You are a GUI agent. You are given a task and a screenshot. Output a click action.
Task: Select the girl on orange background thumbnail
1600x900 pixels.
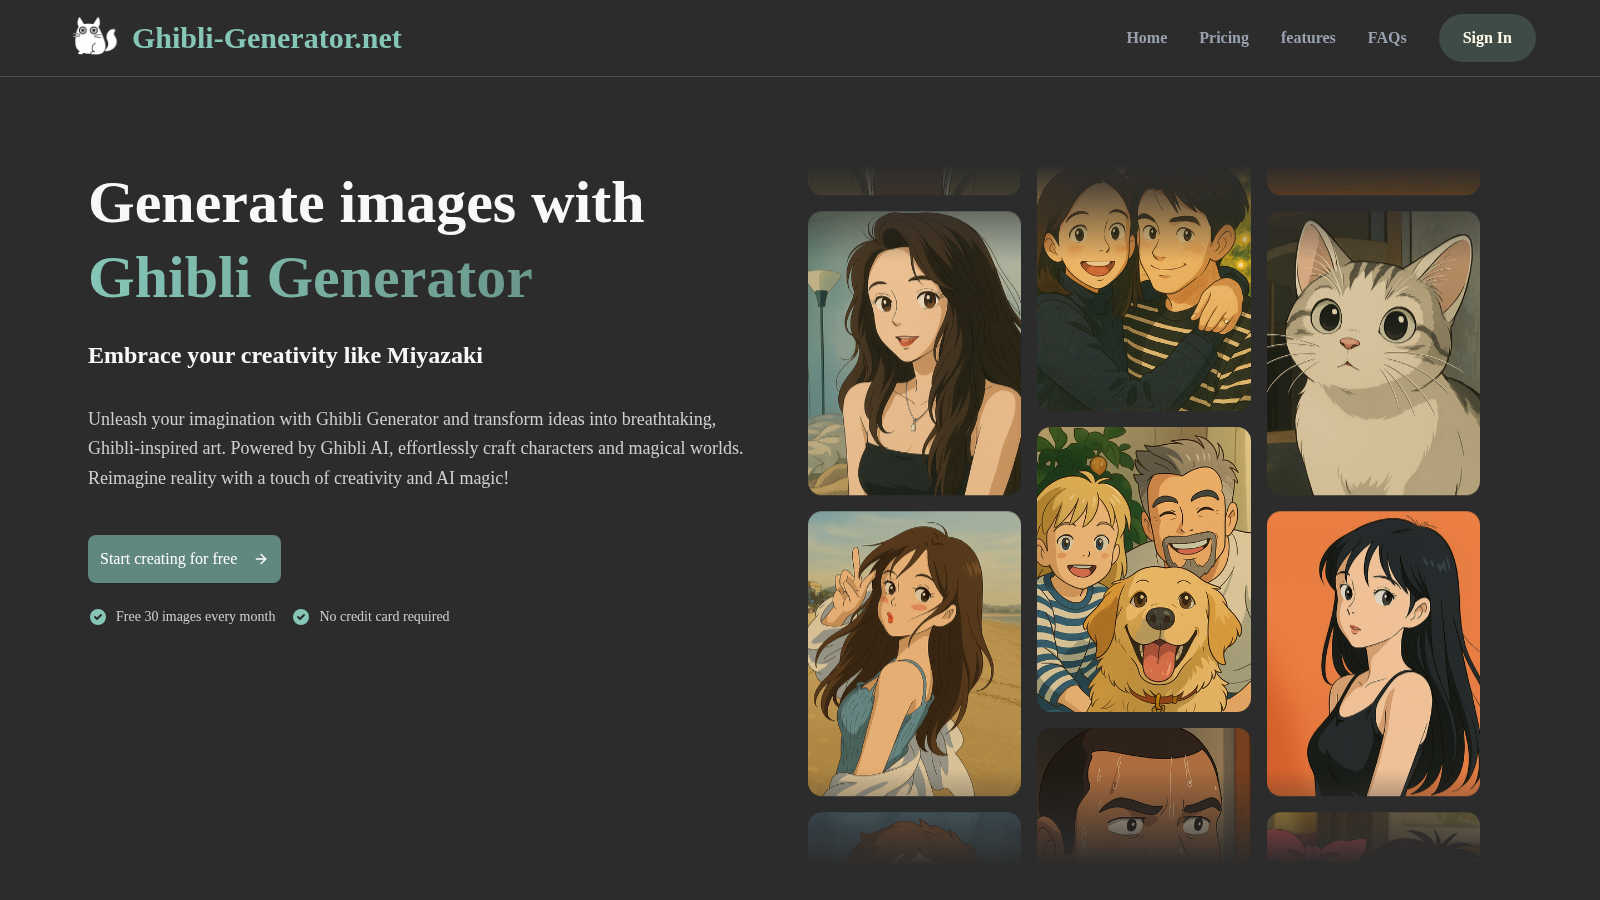coord(1372,653)
